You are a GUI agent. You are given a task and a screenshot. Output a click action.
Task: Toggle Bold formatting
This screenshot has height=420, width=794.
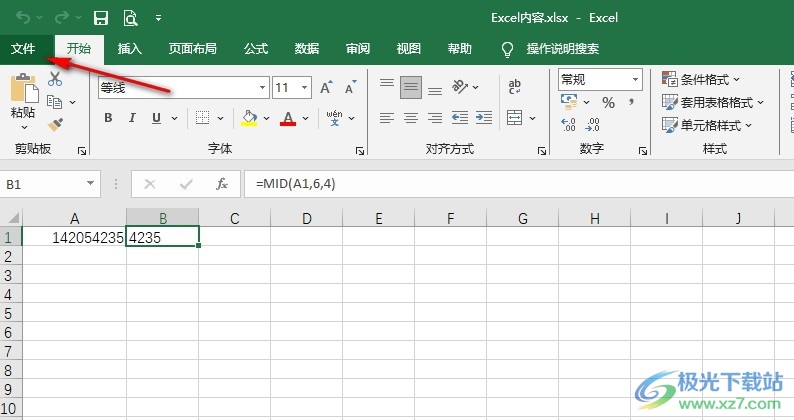pyautogui.click(x=108, y=118)
